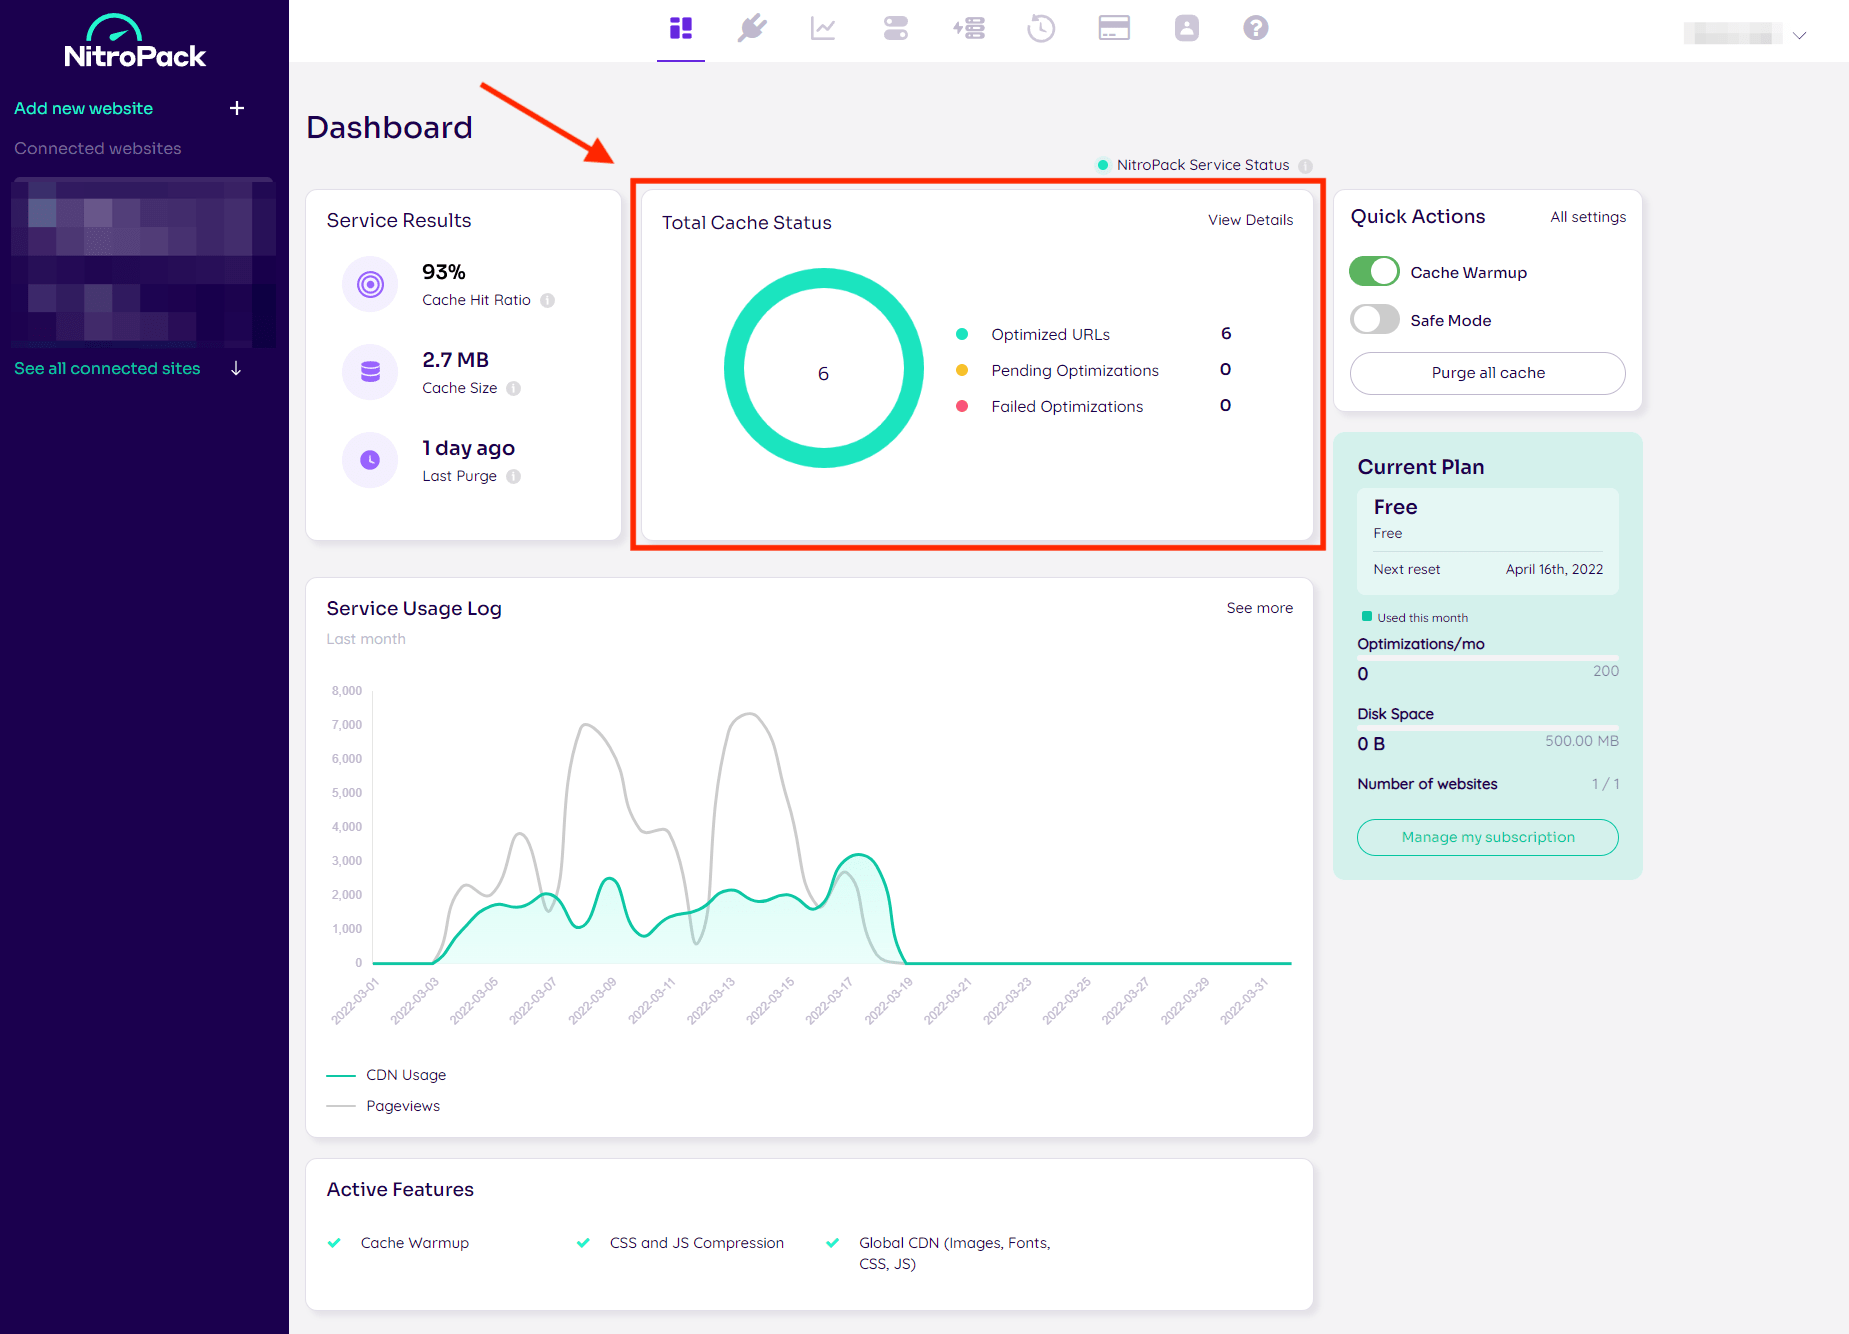Expand the account dropdown in top right corner
The height and width of the screenshot is (1334, 1849).
(x=1799, y=35)
